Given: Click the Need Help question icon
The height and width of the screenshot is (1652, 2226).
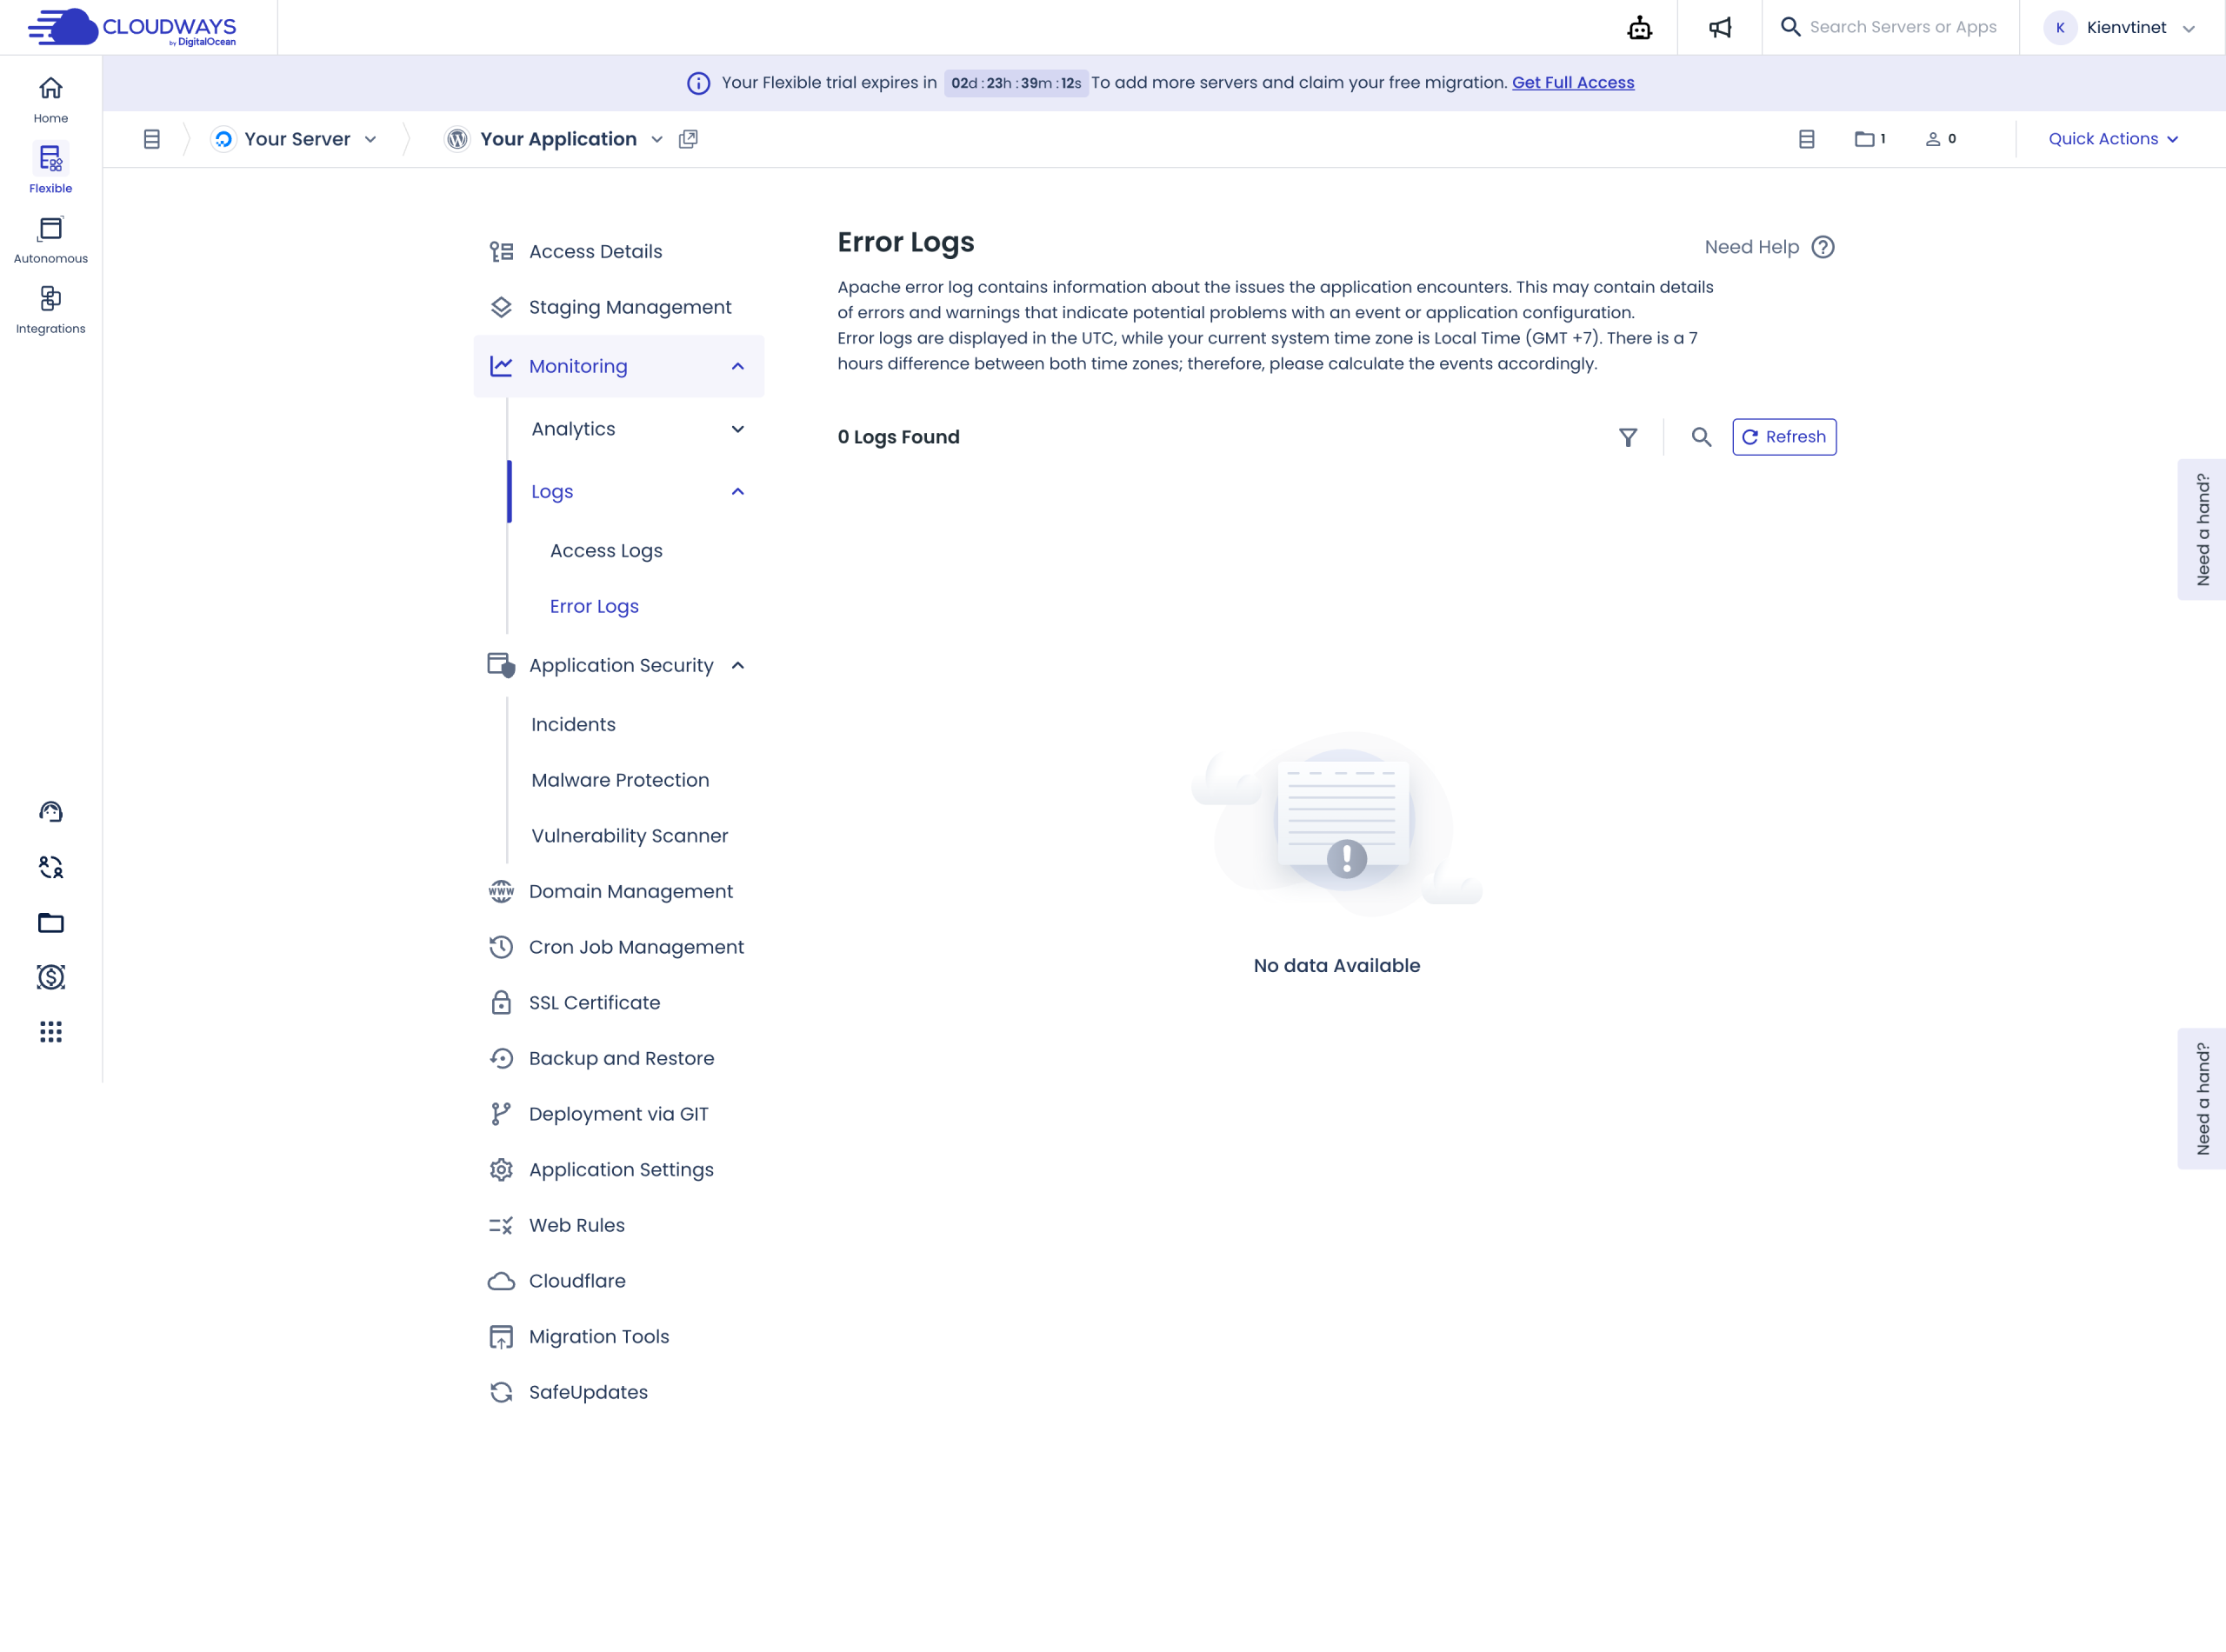Looking at the screenshot, I should [1823, 247].
